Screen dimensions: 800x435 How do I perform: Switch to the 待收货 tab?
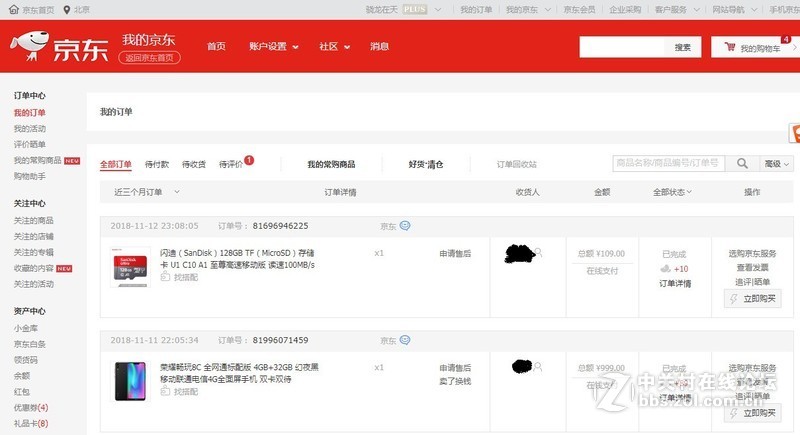194,164
